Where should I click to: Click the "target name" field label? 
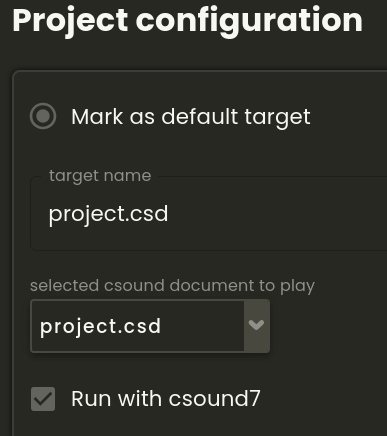[100, 176]
